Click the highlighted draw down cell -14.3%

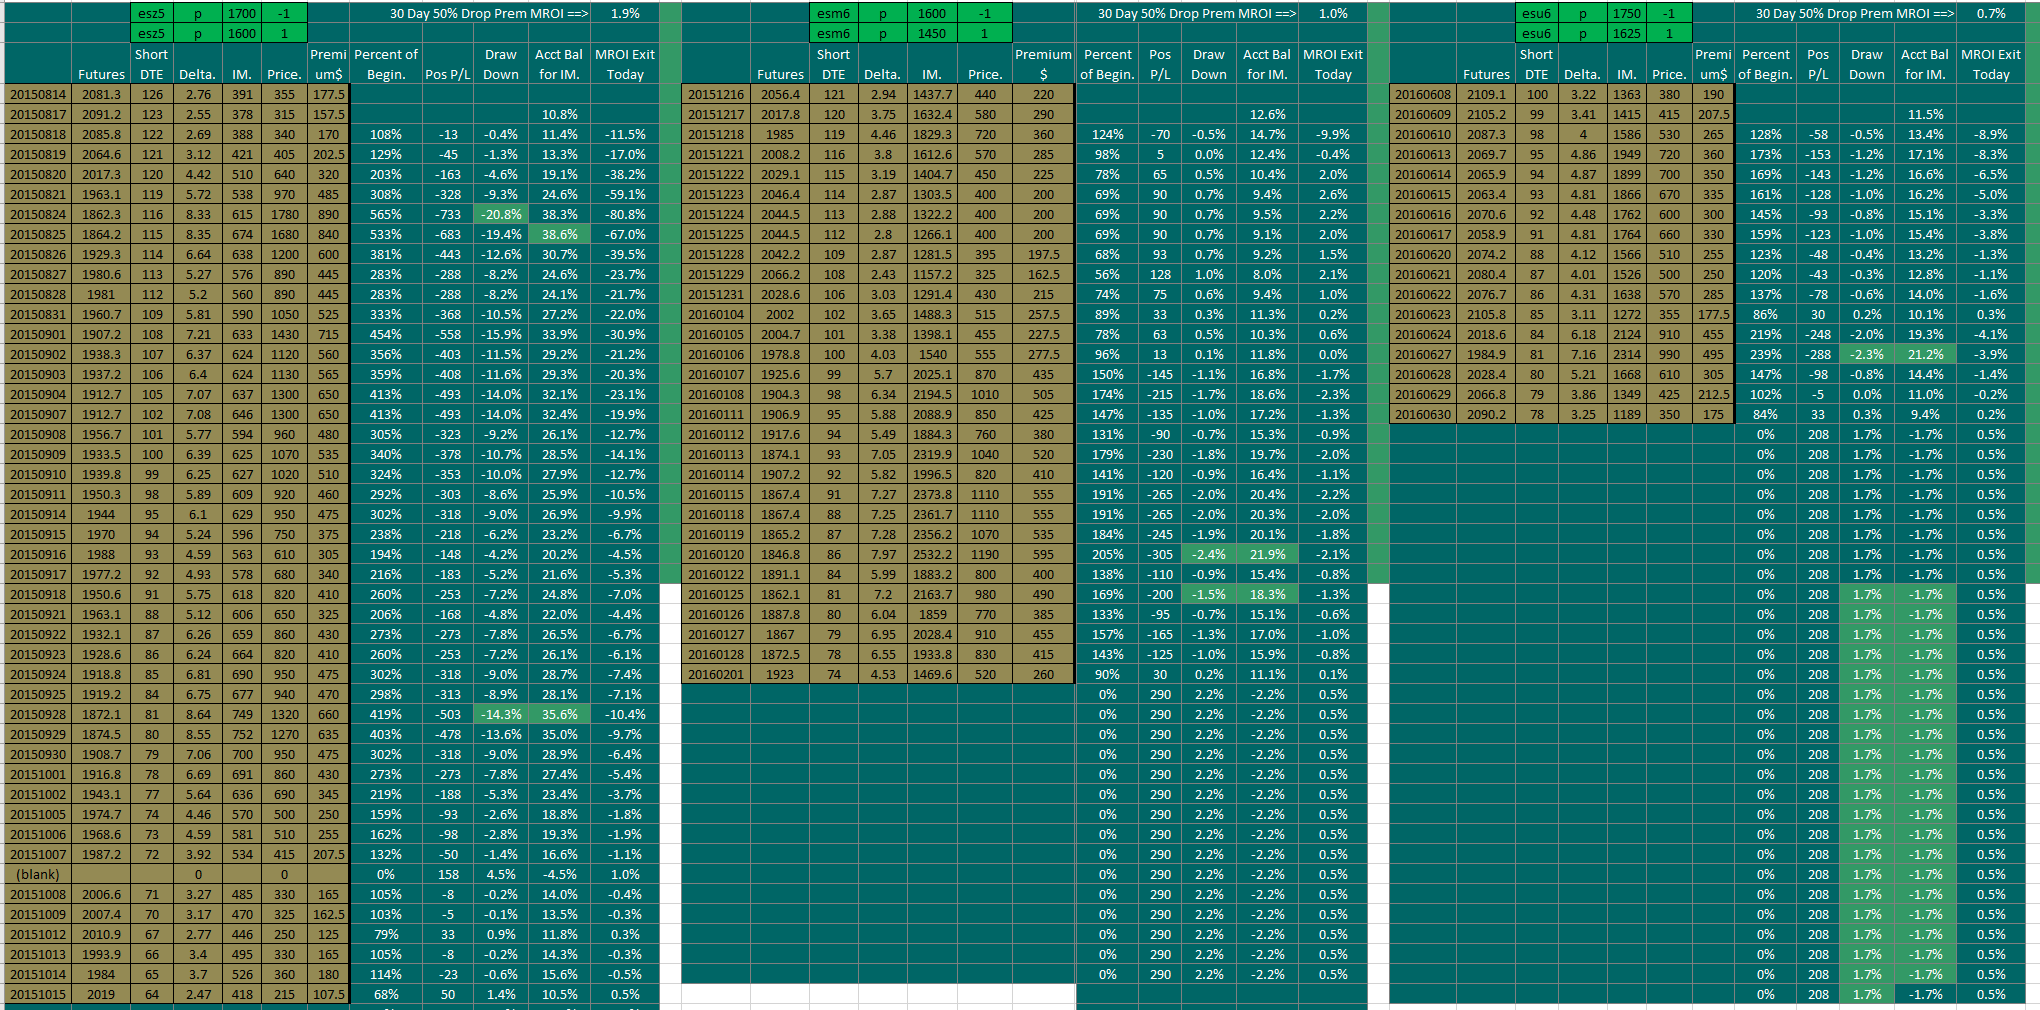point(501,715)
